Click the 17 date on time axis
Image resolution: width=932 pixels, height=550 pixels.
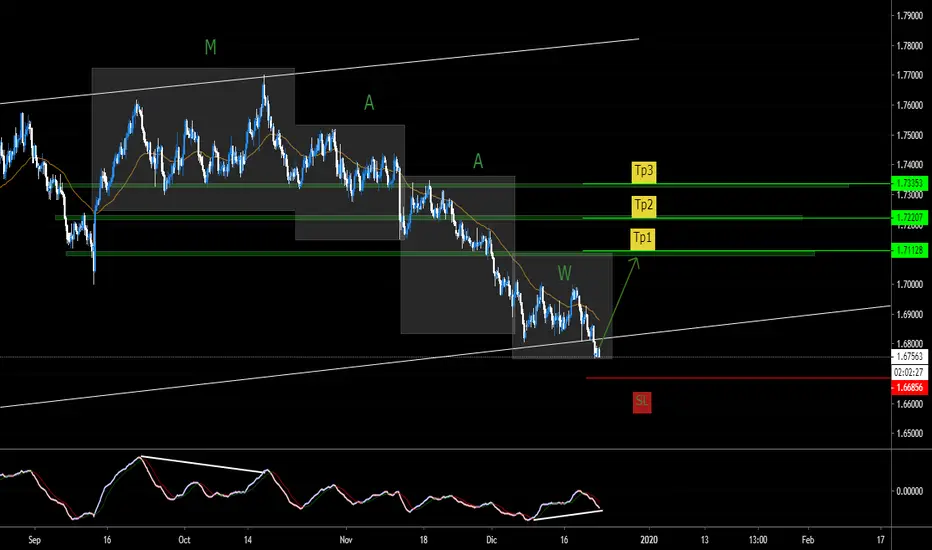tap(880, 540)
